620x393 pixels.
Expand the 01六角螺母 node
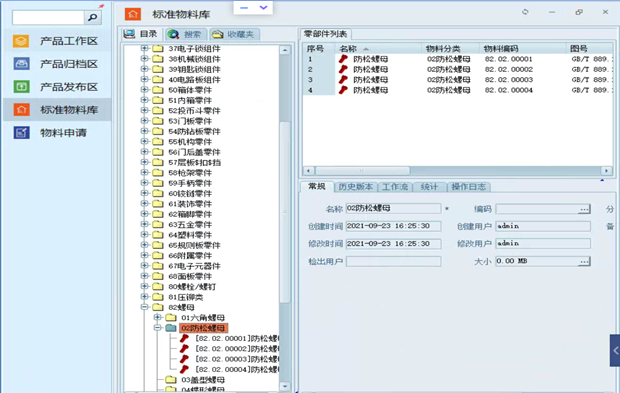point(157,317)
